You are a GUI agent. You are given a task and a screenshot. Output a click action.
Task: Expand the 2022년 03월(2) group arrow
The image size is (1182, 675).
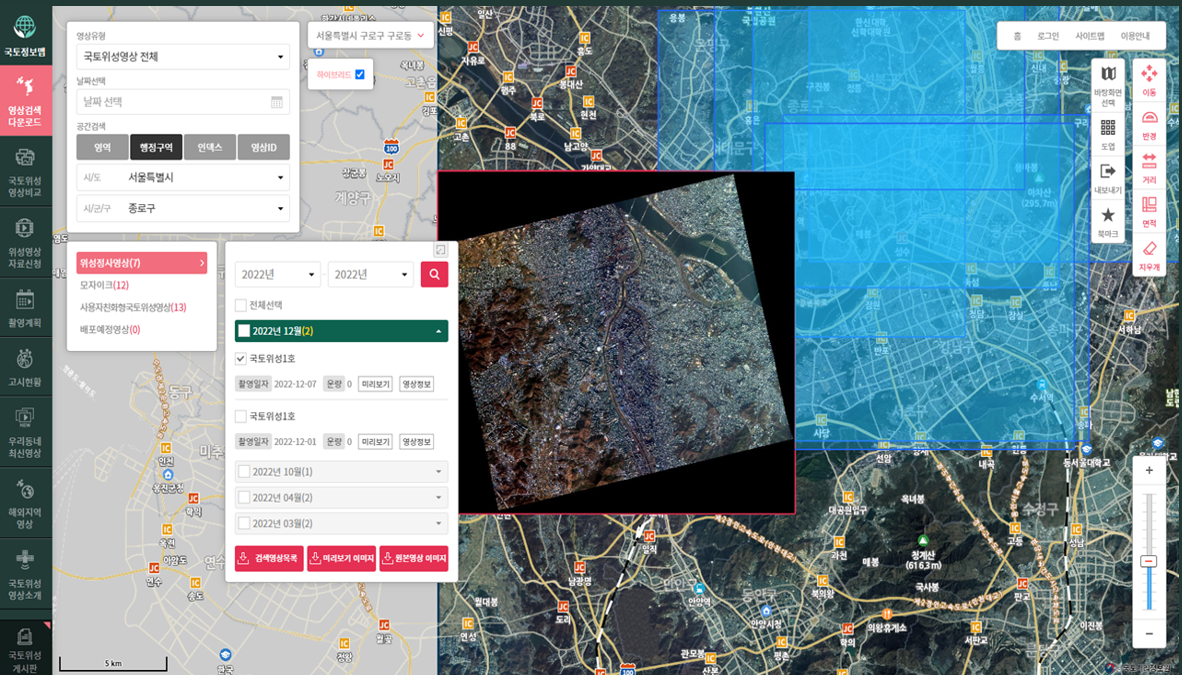pyautogui.click(x=439, y=523)
